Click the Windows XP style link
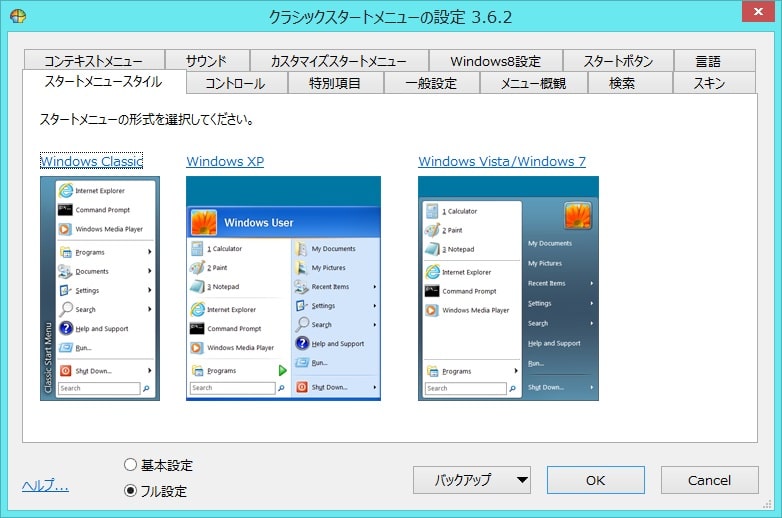The image size is (782, 518). [x=225, y=161]
